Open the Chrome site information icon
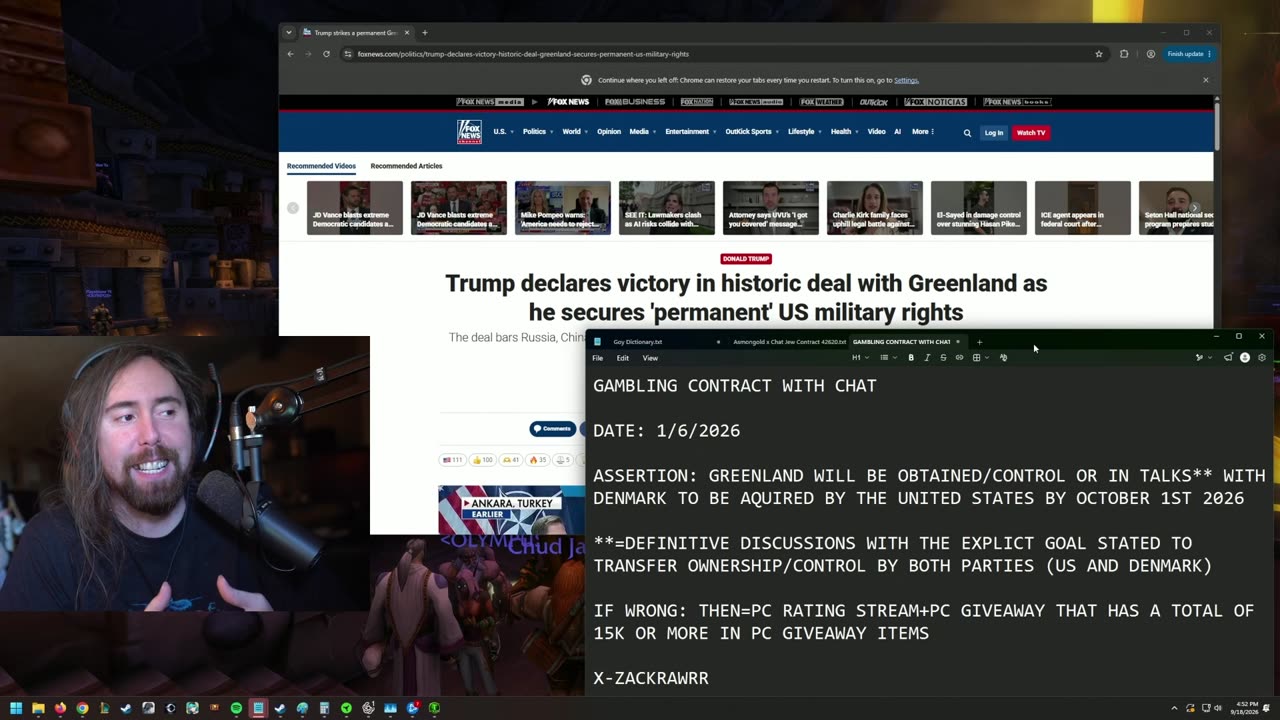 [348, 54]
